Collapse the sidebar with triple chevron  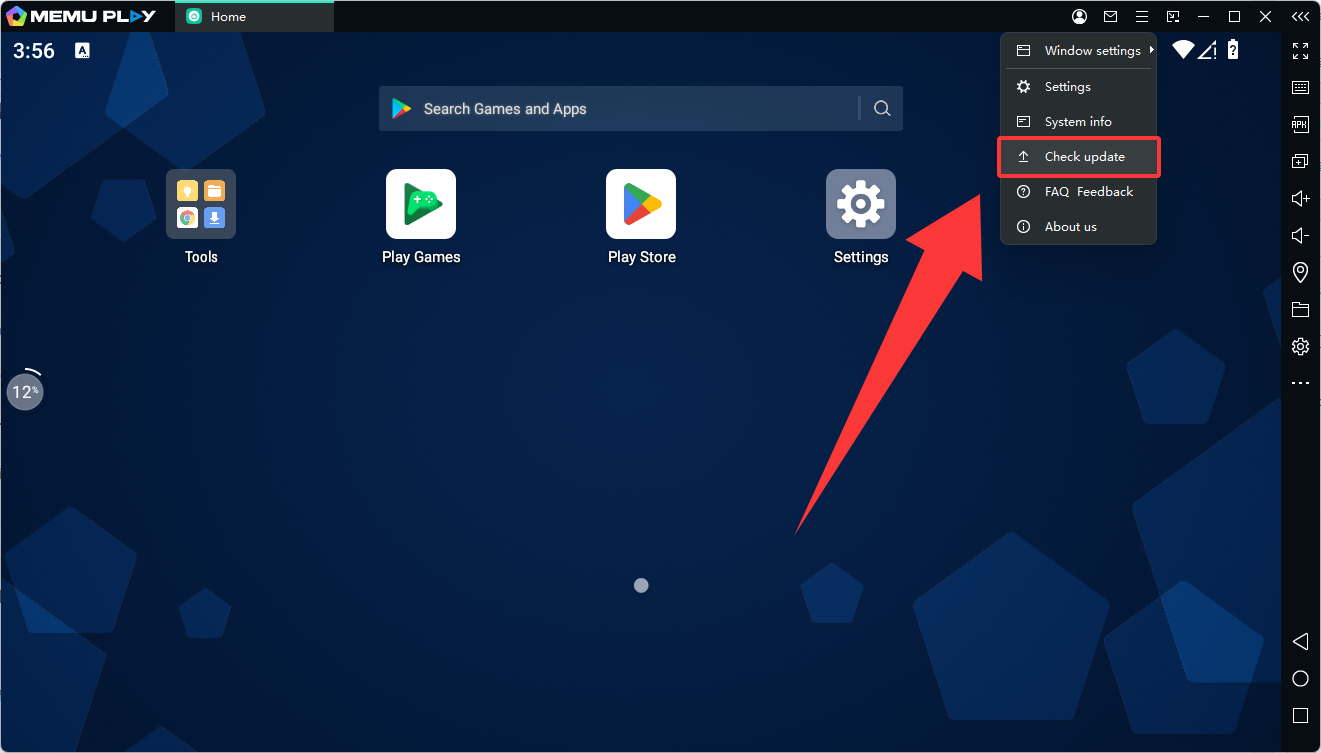coord(1300,17)
